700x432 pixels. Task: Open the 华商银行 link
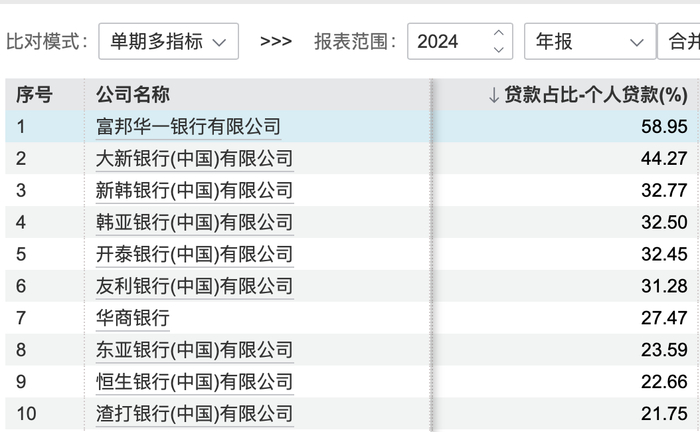coord(133,318)
